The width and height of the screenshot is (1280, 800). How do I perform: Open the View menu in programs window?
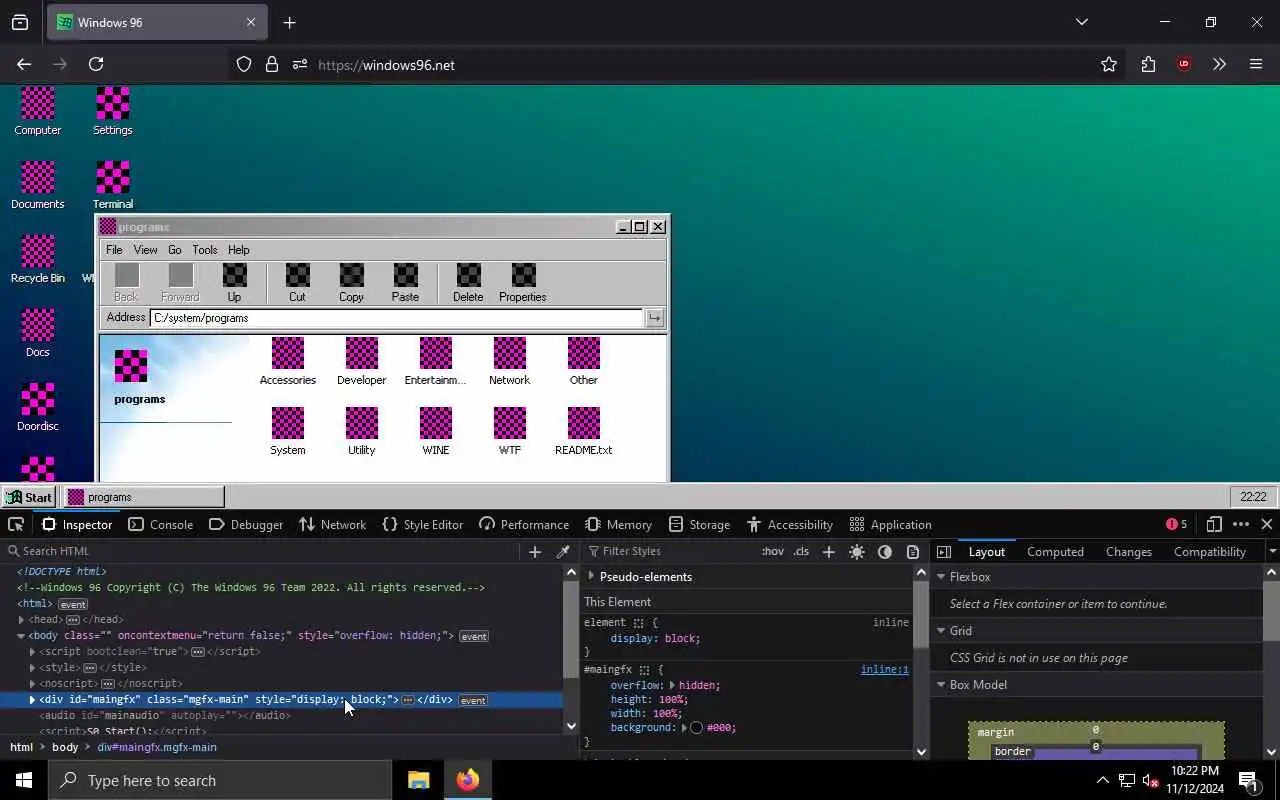146,250
